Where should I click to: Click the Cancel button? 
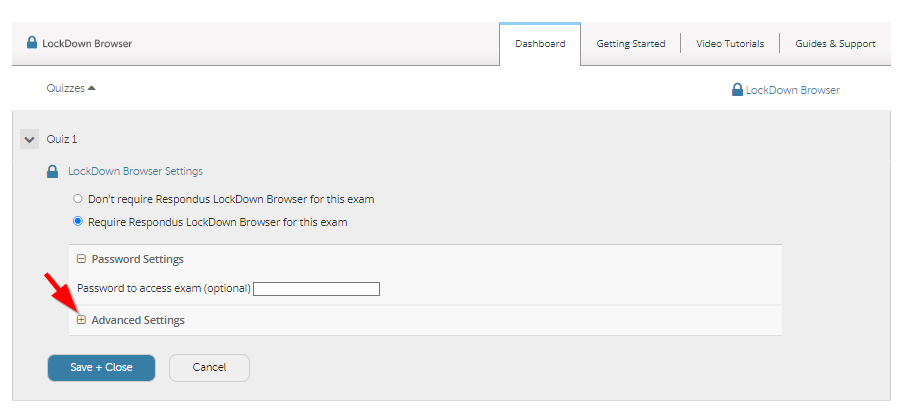[209, 368]
